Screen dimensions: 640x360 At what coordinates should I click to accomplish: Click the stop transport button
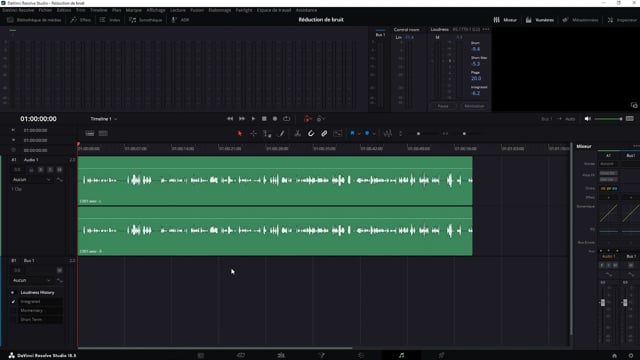point(264,119)
